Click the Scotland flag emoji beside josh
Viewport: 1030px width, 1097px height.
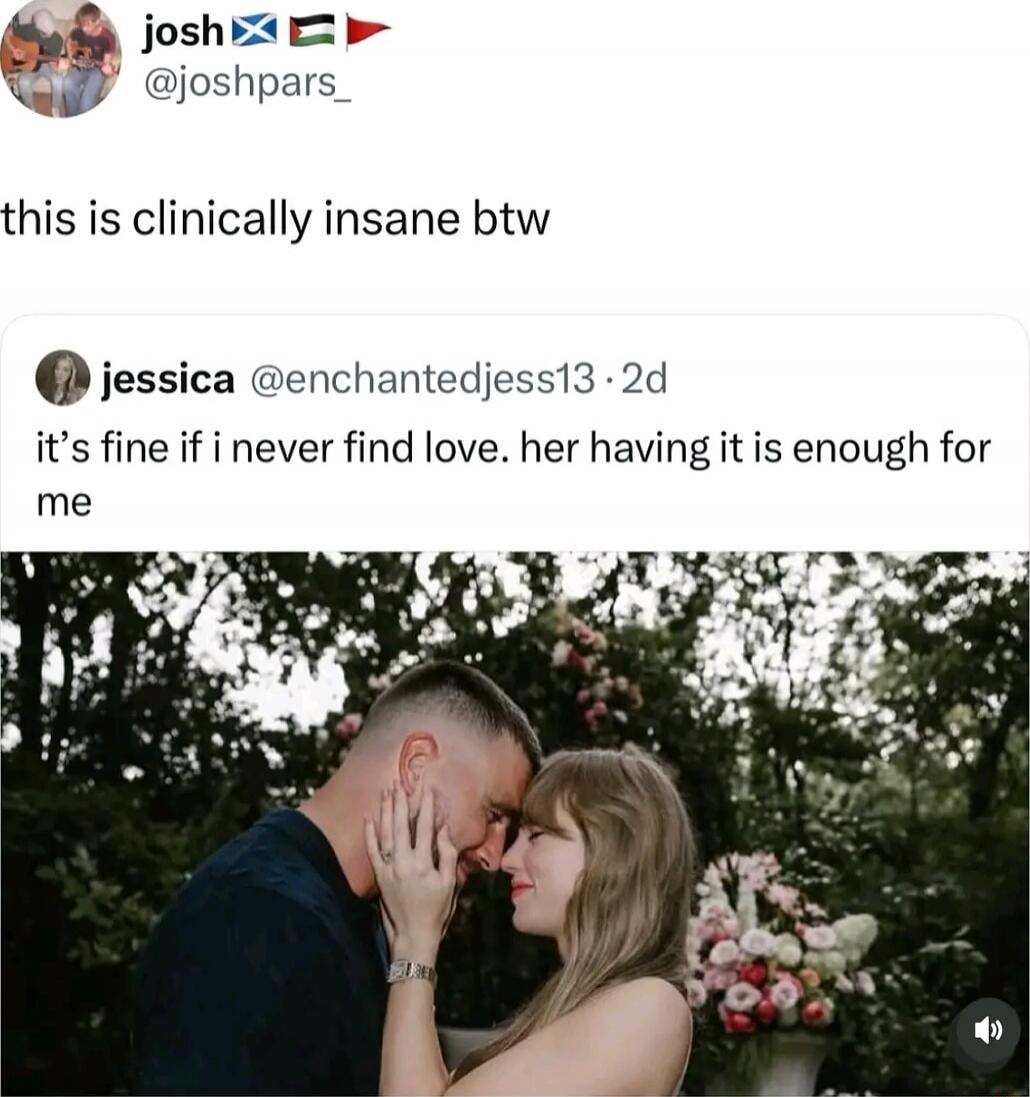click(x=254, y=33)
